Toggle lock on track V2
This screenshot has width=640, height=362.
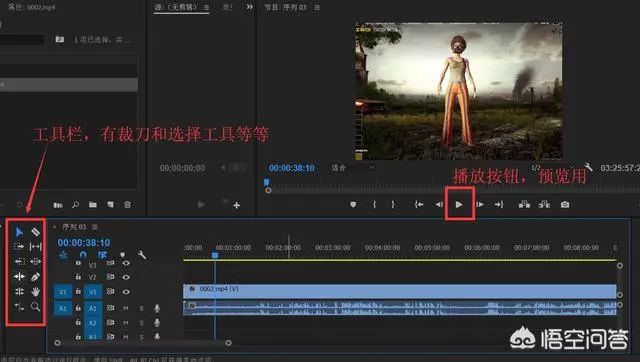(78, 277)
